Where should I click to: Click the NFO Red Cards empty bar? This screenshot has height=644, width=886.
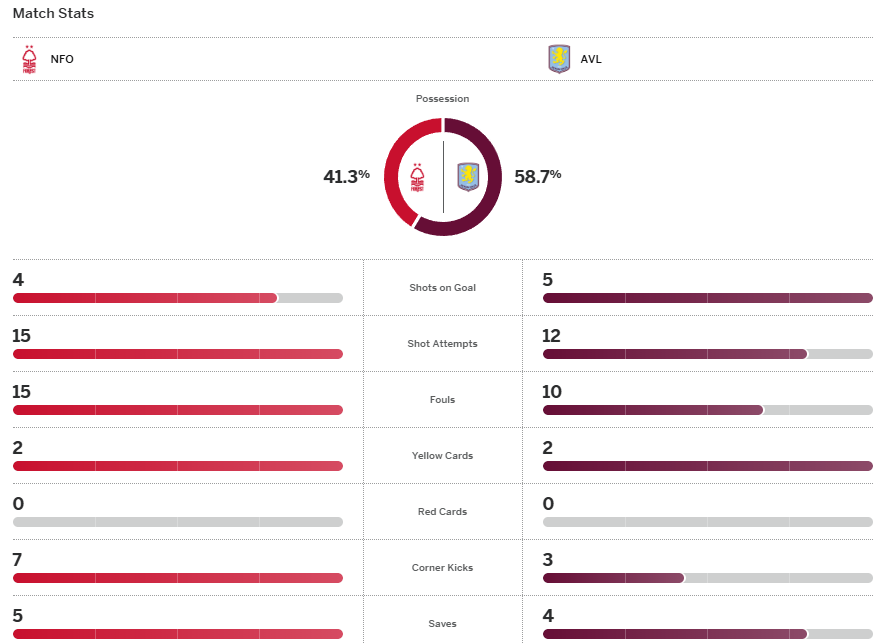(x=177, y=522)
